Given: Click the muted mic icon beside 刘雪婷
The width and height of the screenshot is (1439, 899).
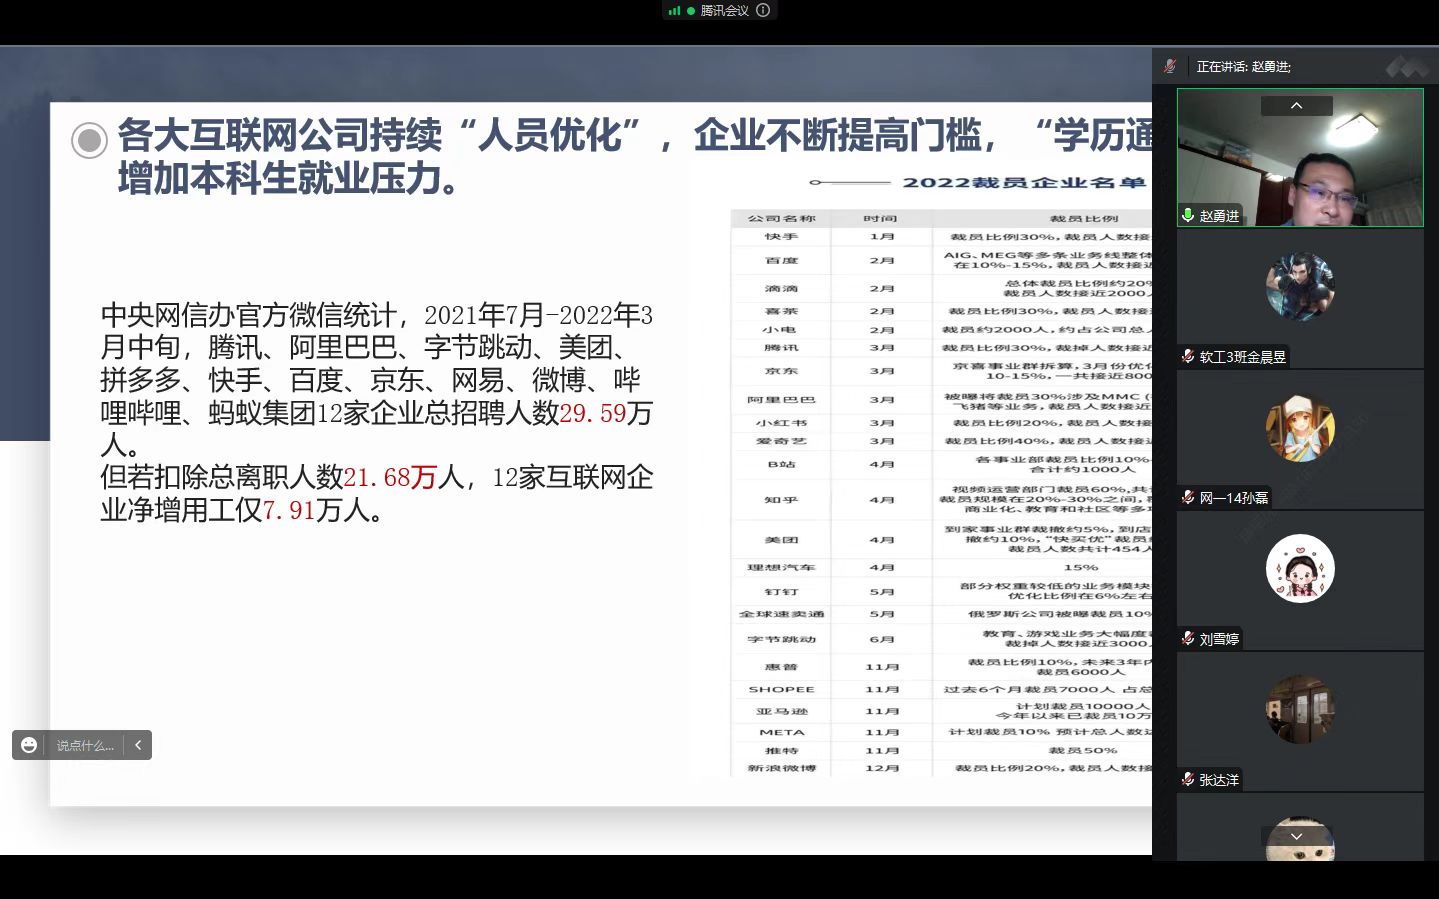Looking at the screenshot, I should (x=1188, y=639).
